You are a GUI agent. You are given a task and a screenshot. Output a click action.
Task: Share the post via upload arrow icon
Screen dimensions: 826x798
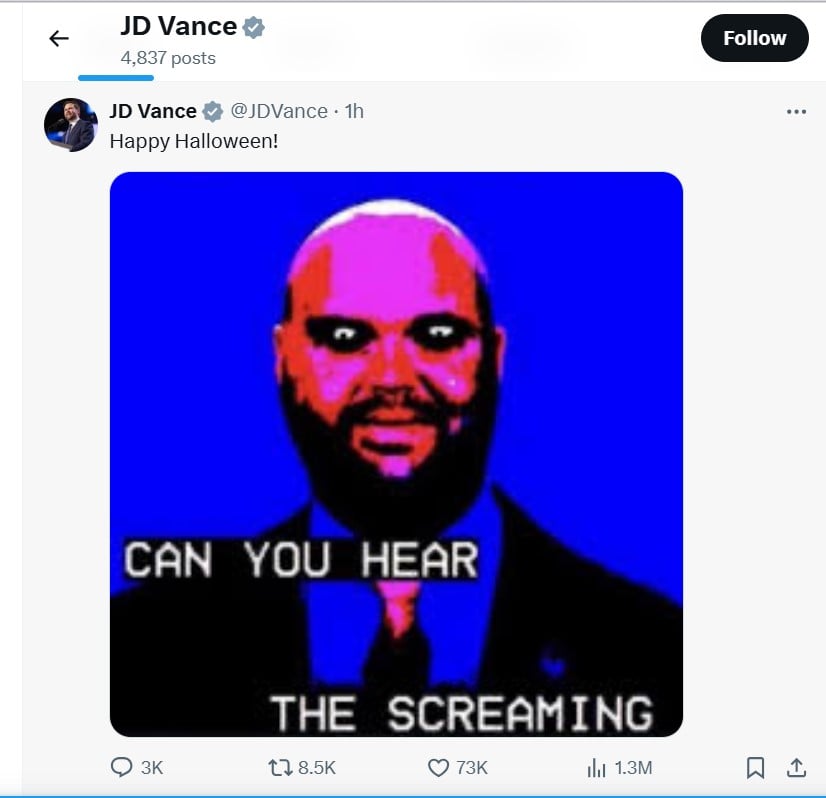click(x=796, y=767)
